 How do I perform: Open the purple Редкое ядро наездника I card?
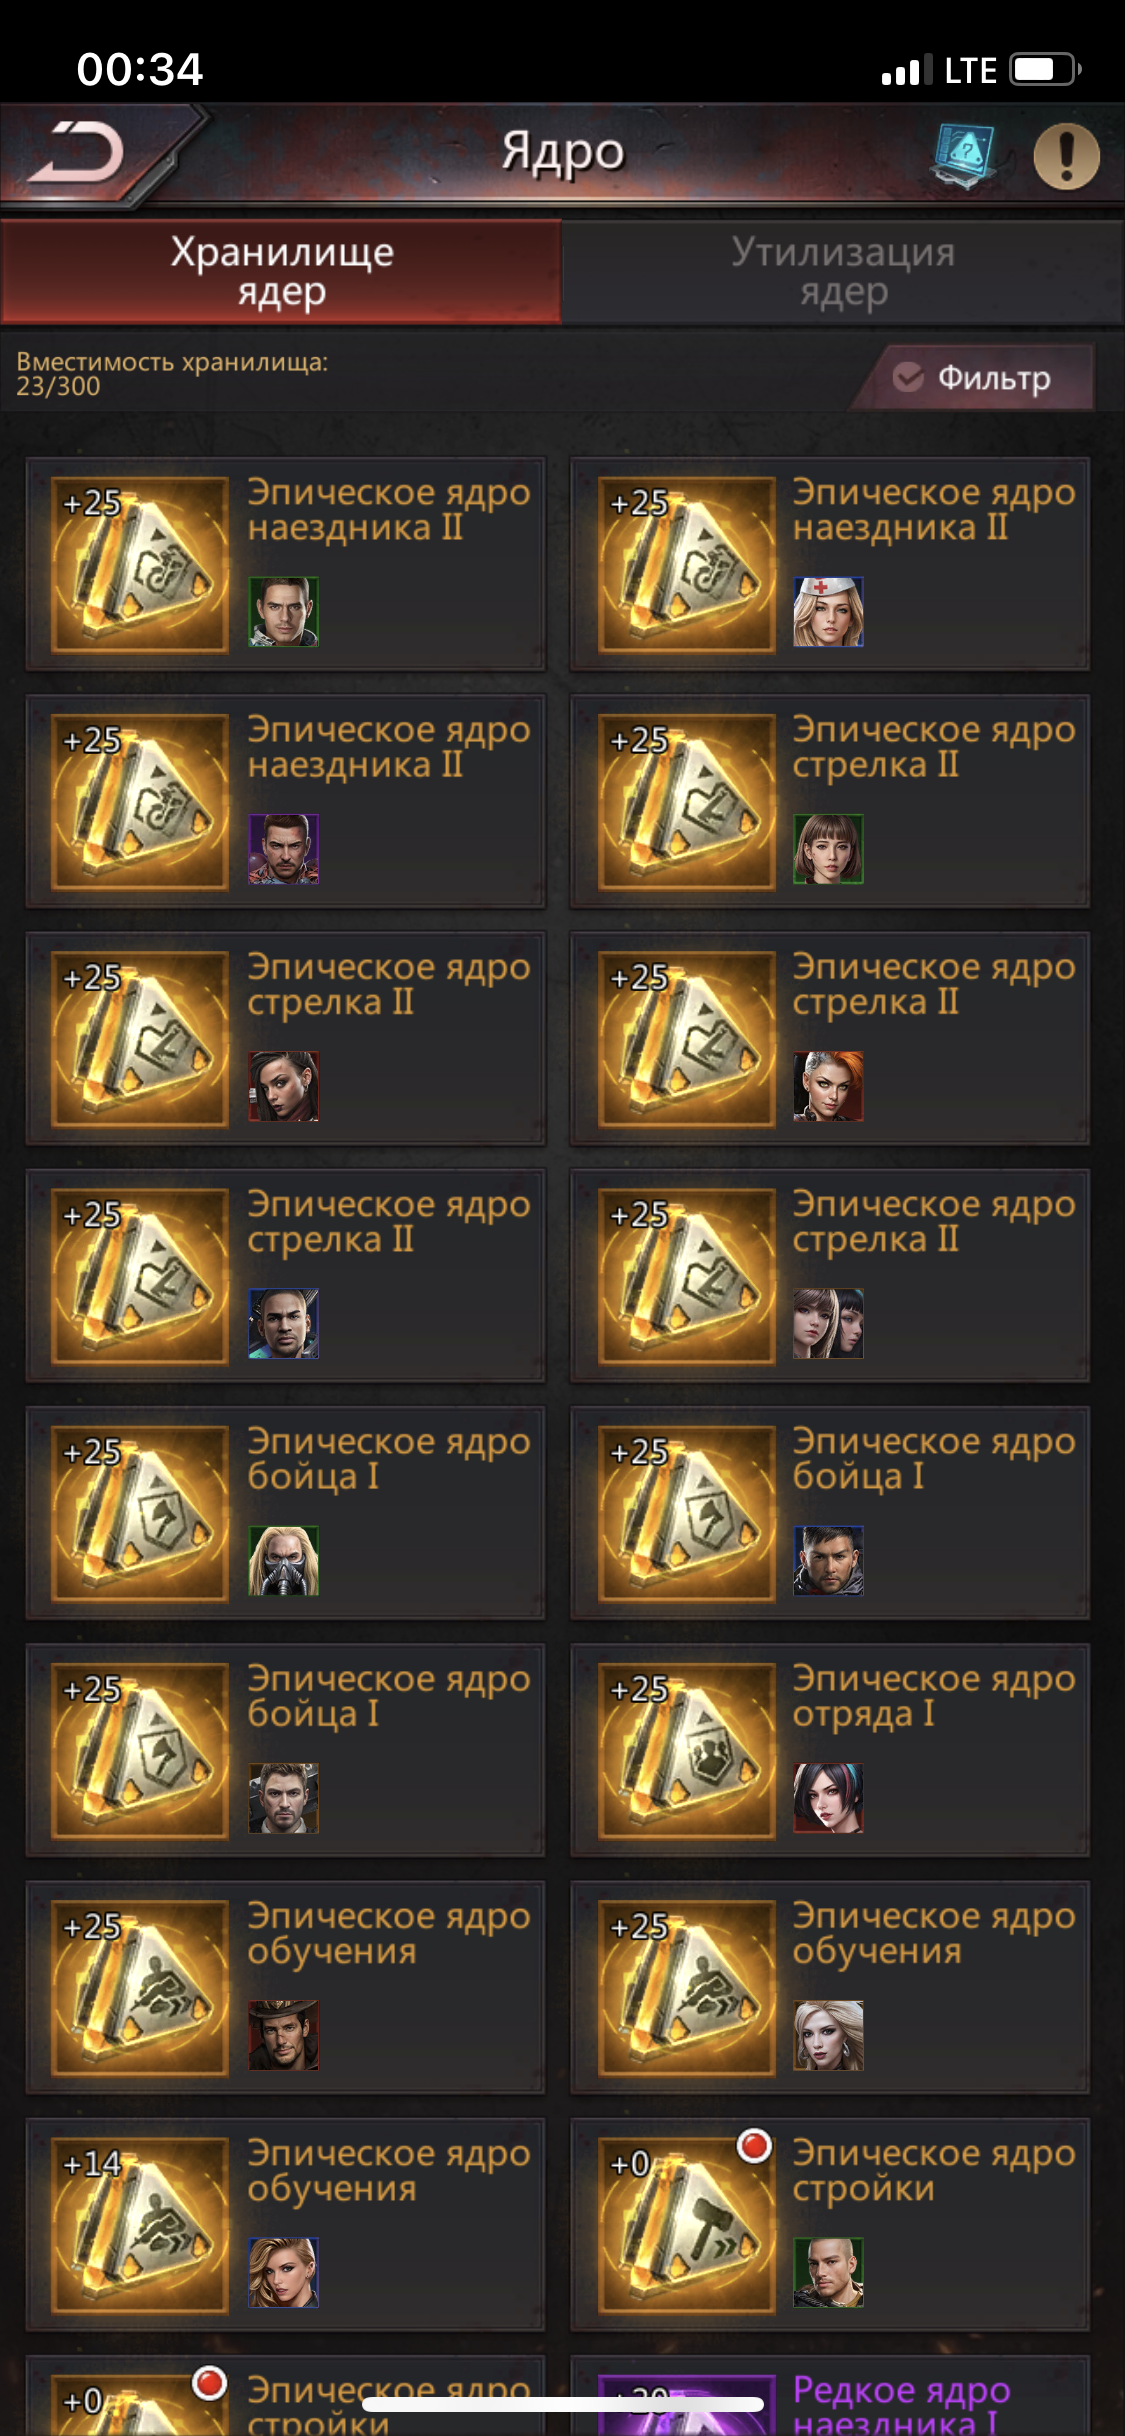pyautogui.click(x=829, y=2396)
